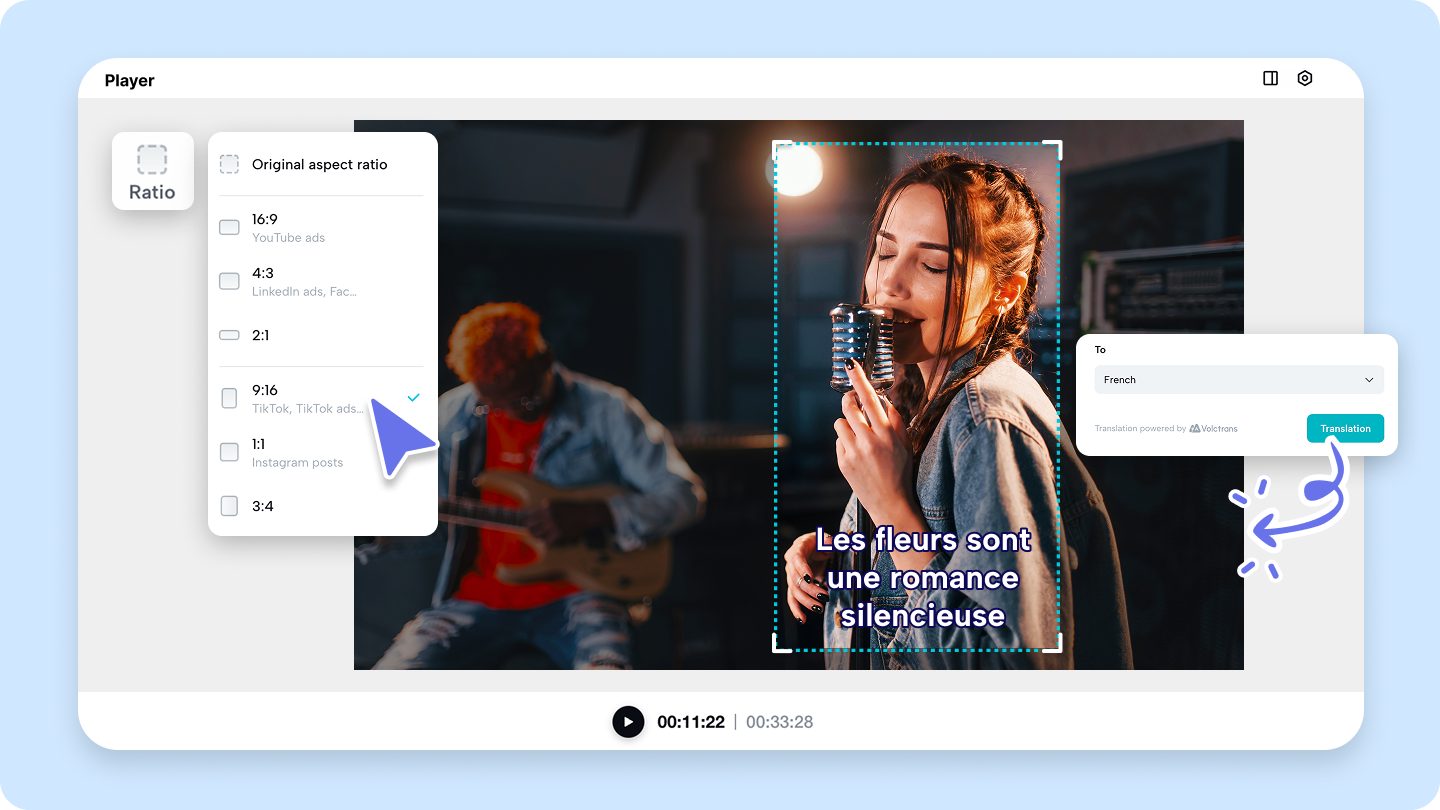Click the Player title in the top bar

click(129, 81)
